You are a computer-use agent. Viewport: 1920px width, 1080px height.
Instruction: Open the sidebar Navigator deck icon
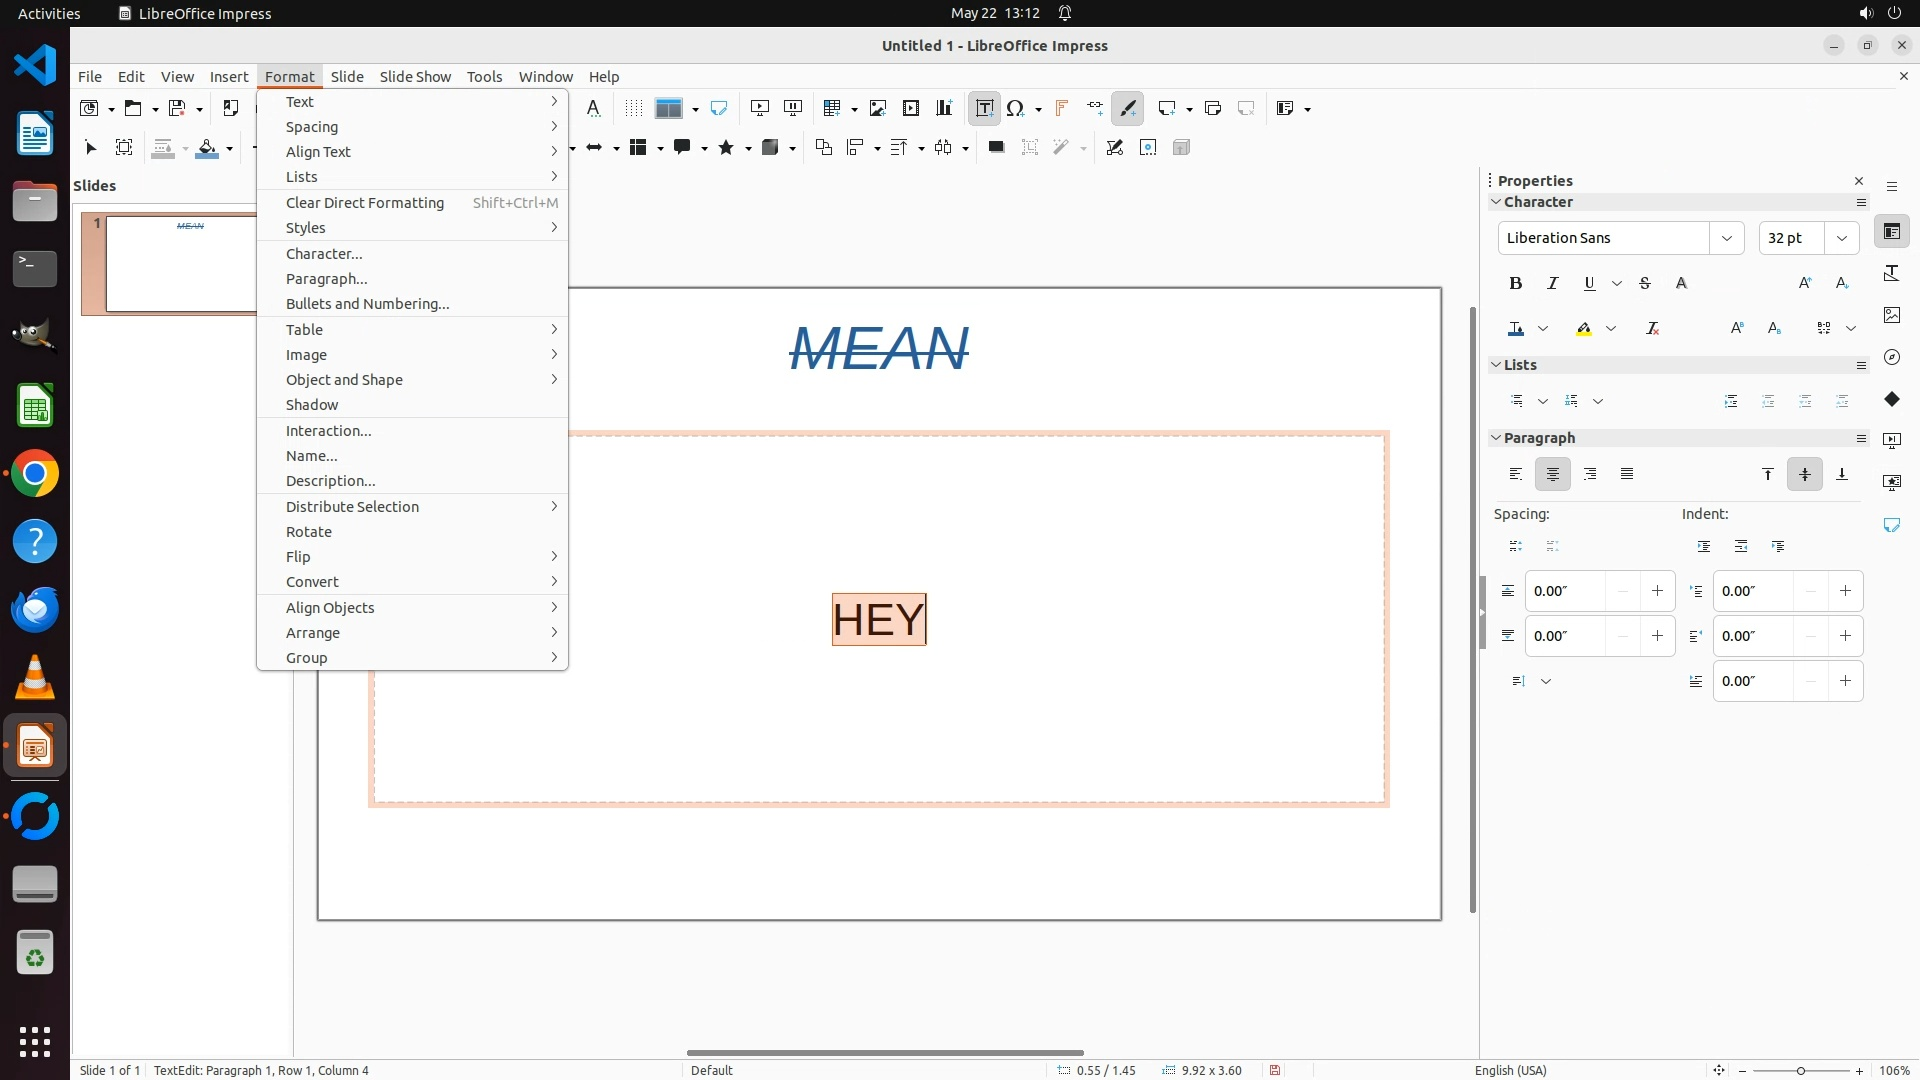click(1892, 357)
